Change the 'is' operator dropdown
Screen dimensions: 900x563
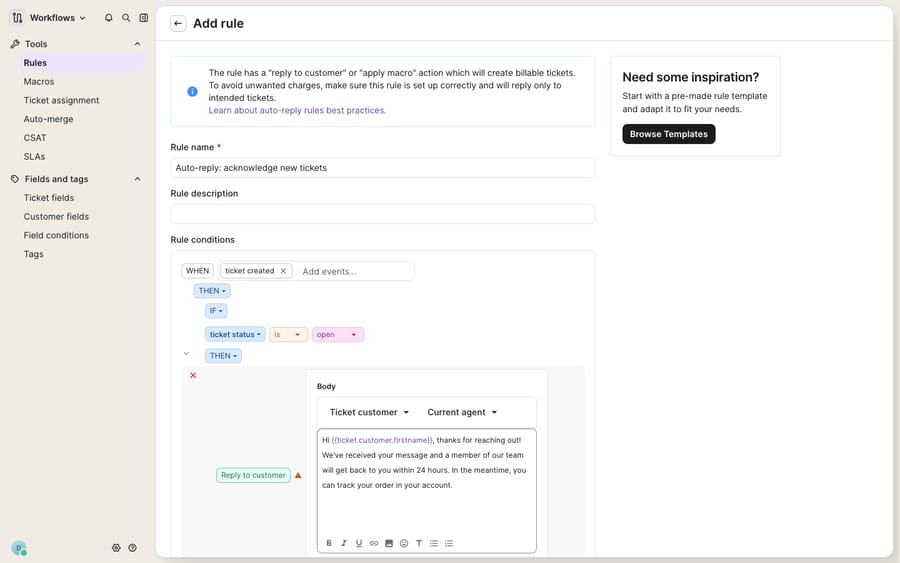coord(288,335)
